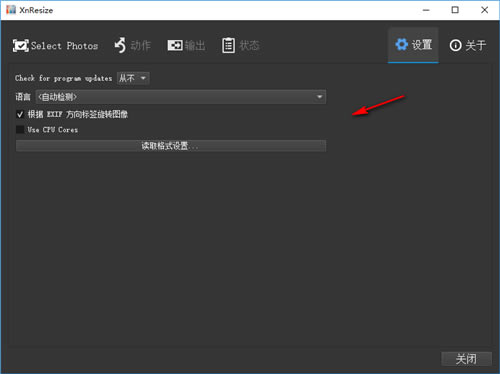This screenshot has height=374, width=500.
Task: Open the 状态 tab label
Action: click(249, 45)
